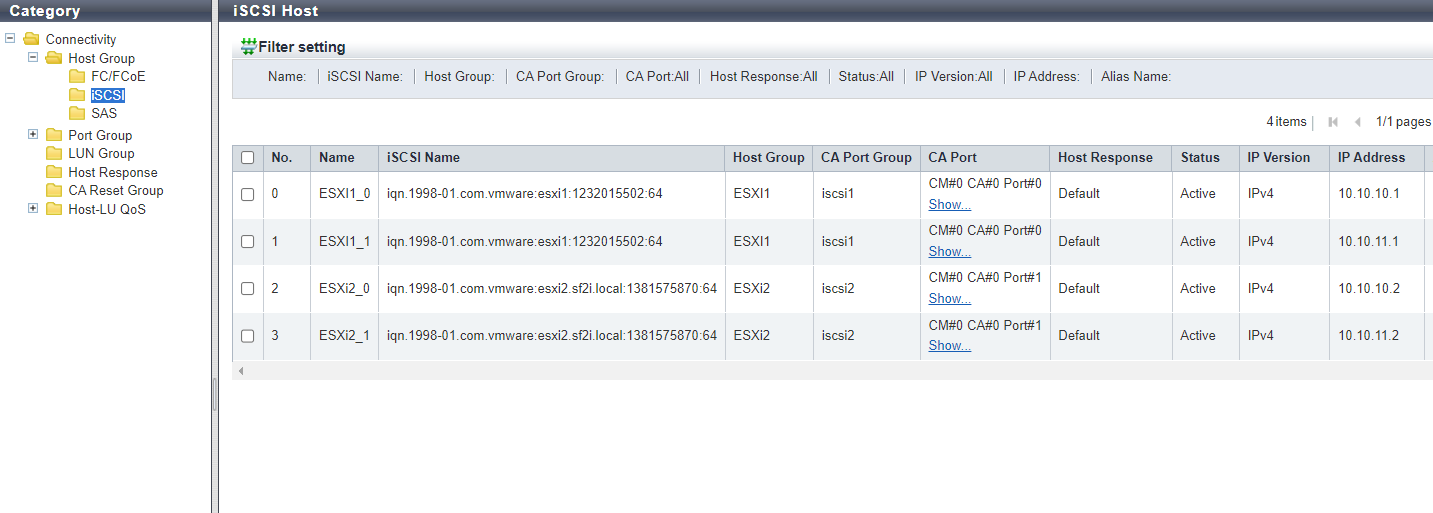The image size is (1433, 513).
Task: Open Host Response in category tree
Action: (112, 173)
